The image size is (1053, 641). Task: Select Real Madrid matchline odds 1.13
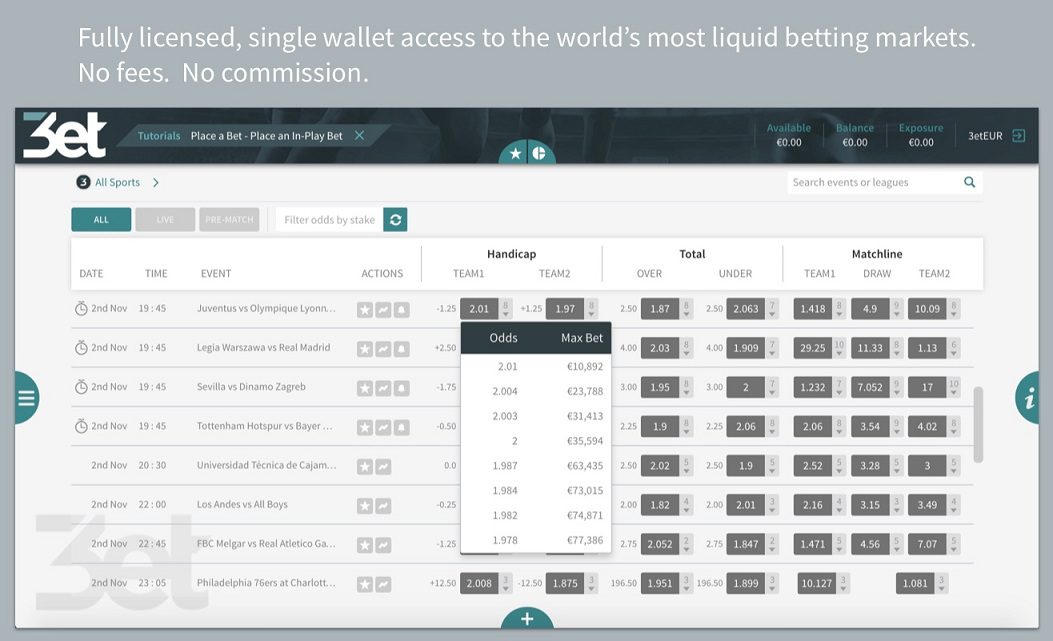click(927, 347)
